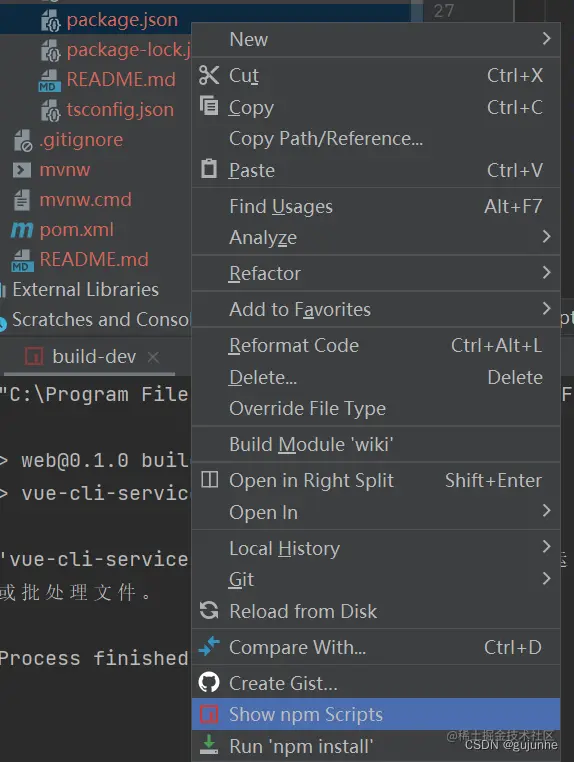The height and width of the screenshot is (762, 574).
Task: Select README.md below pom.xml
Action: click(x=94, y=260)
